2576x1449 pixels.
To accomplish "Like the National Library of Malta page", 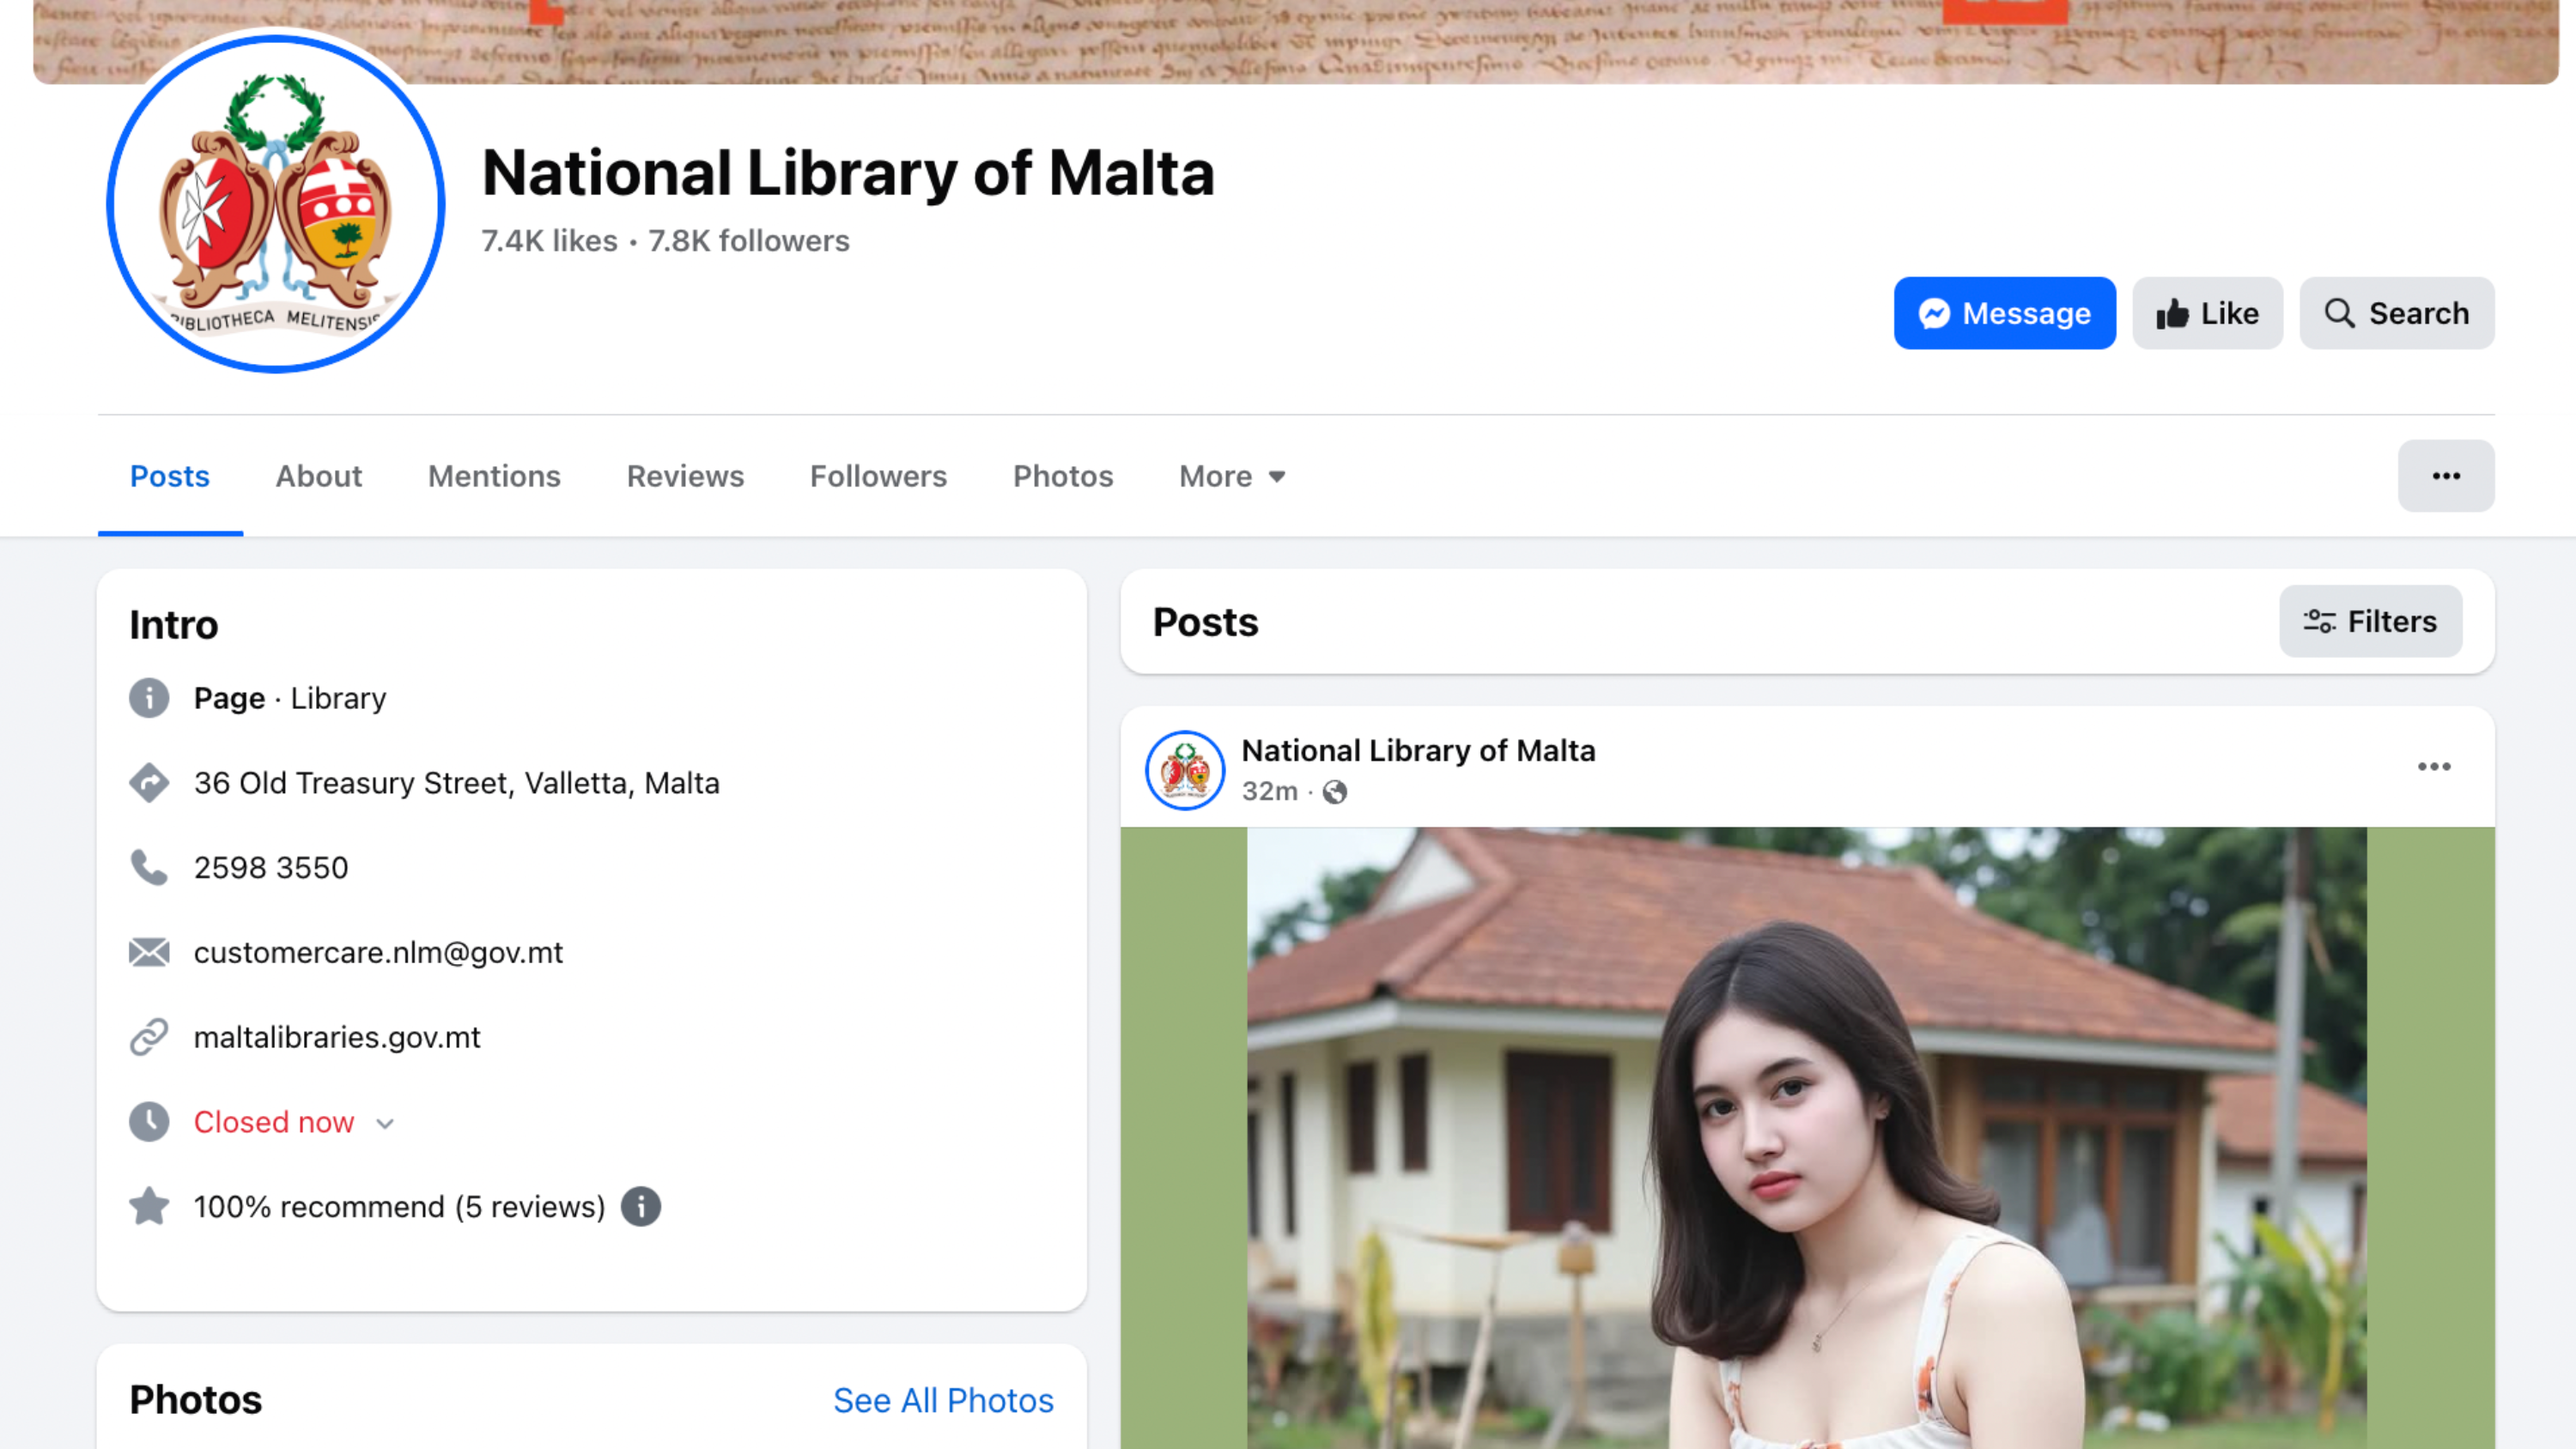I will [x=2207, y=313].
